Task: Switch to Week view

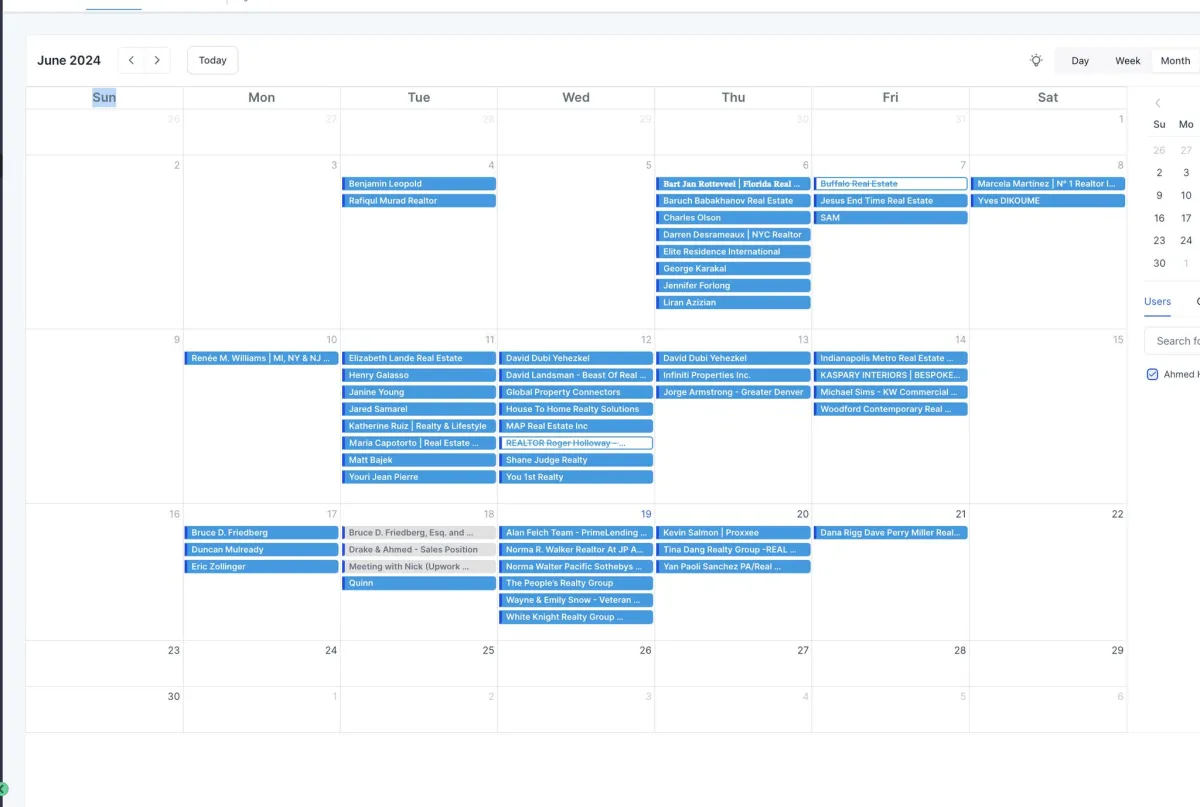Action: coord(1128,61)
